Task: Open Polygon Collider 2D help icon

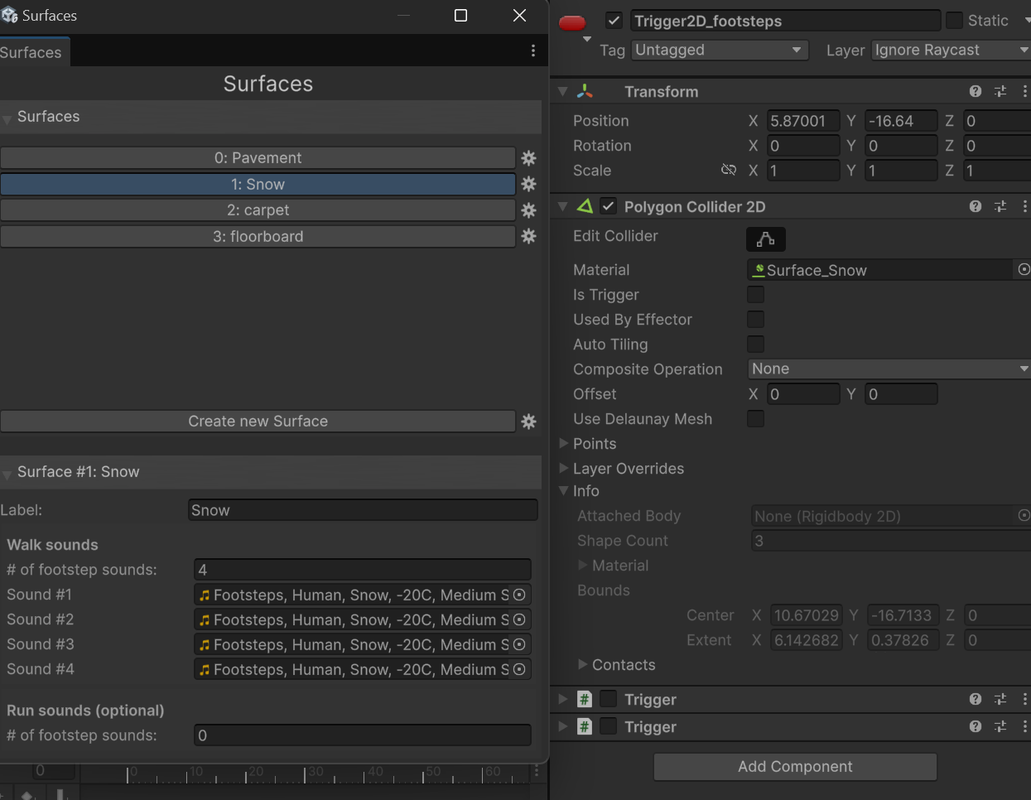Action: pyautogui.click(x=975, y=207)
